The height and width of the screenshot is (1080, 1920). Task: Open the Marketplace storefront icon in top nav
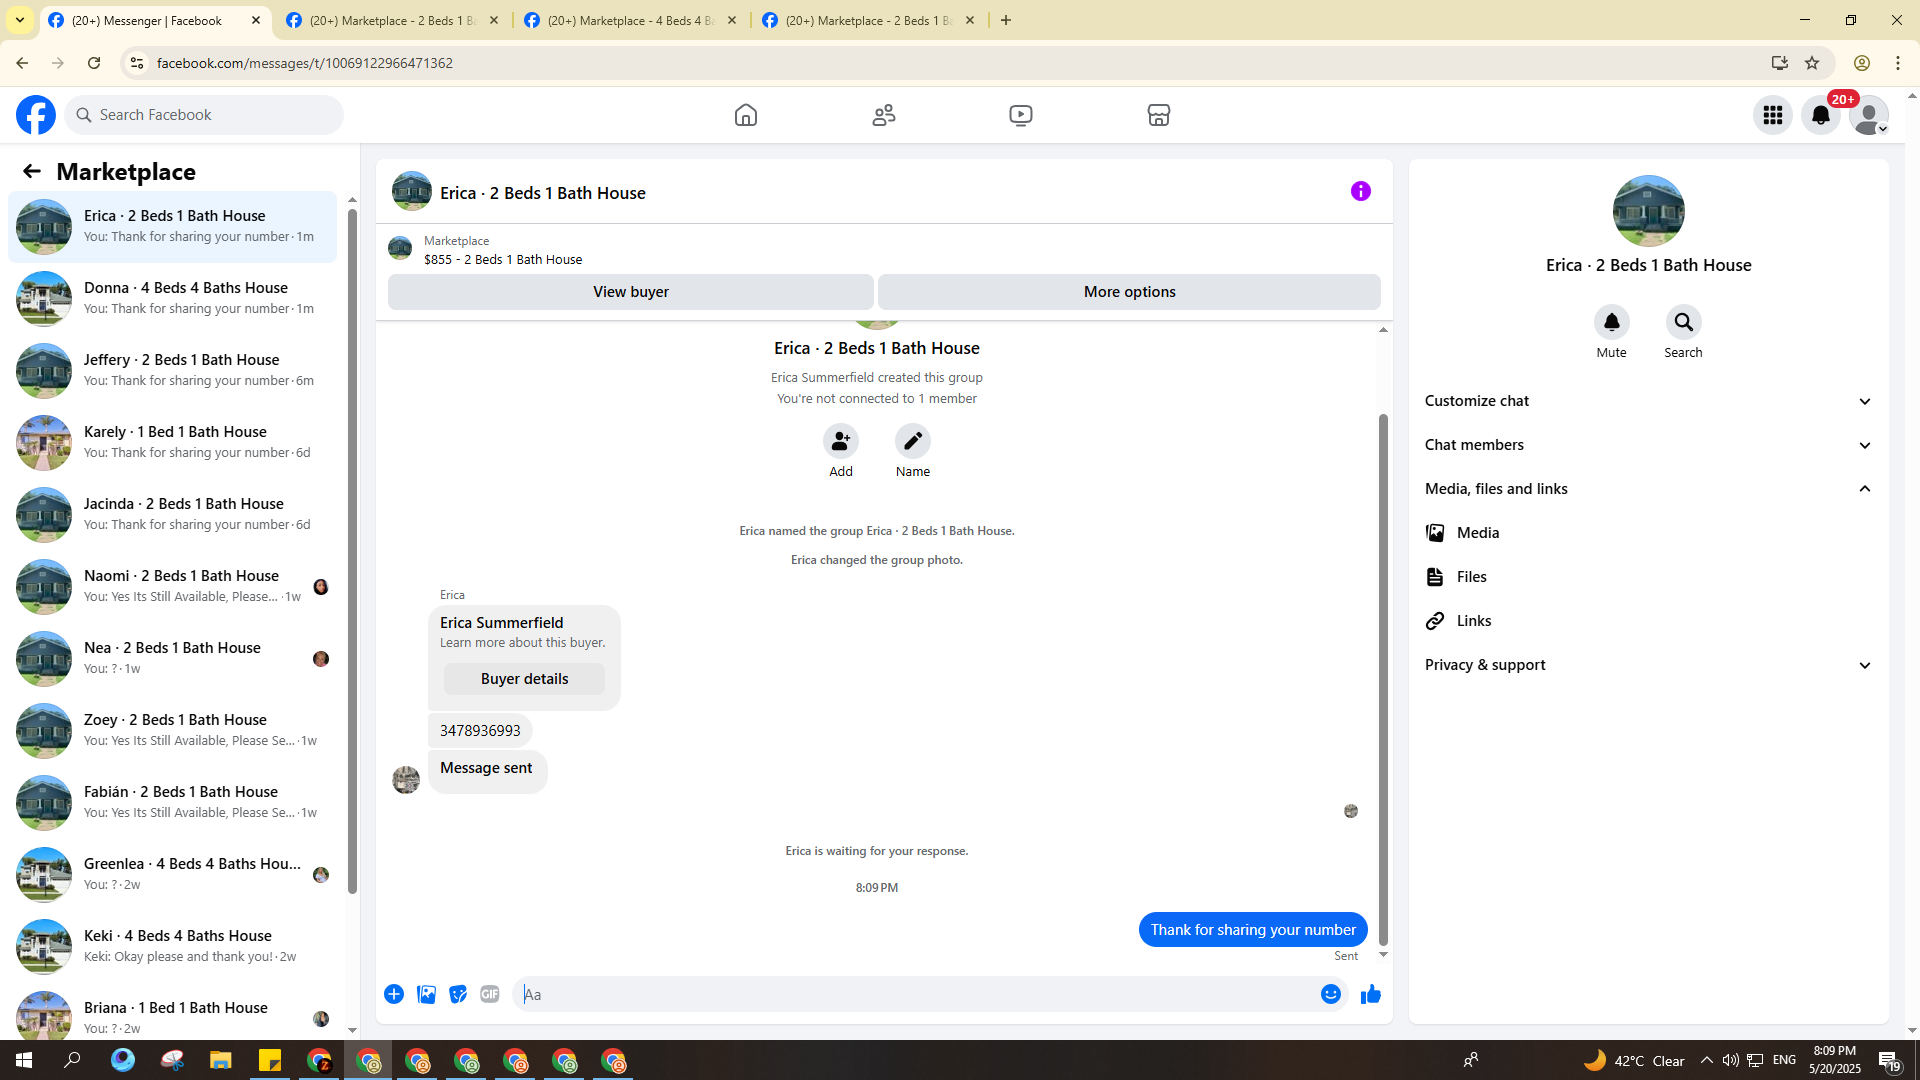[1158, 115]
